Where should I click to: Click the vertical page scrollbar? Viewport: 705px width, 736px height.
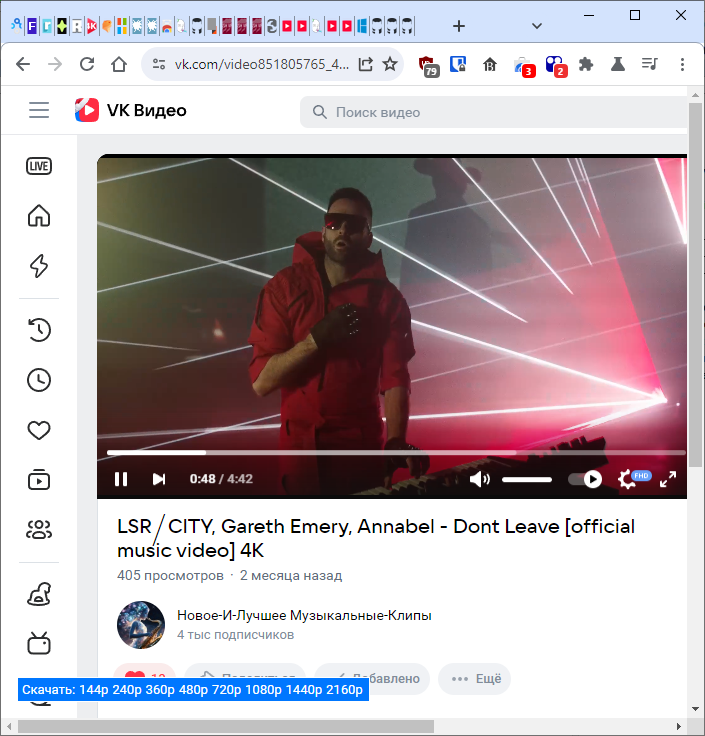[x=695, y=284]
